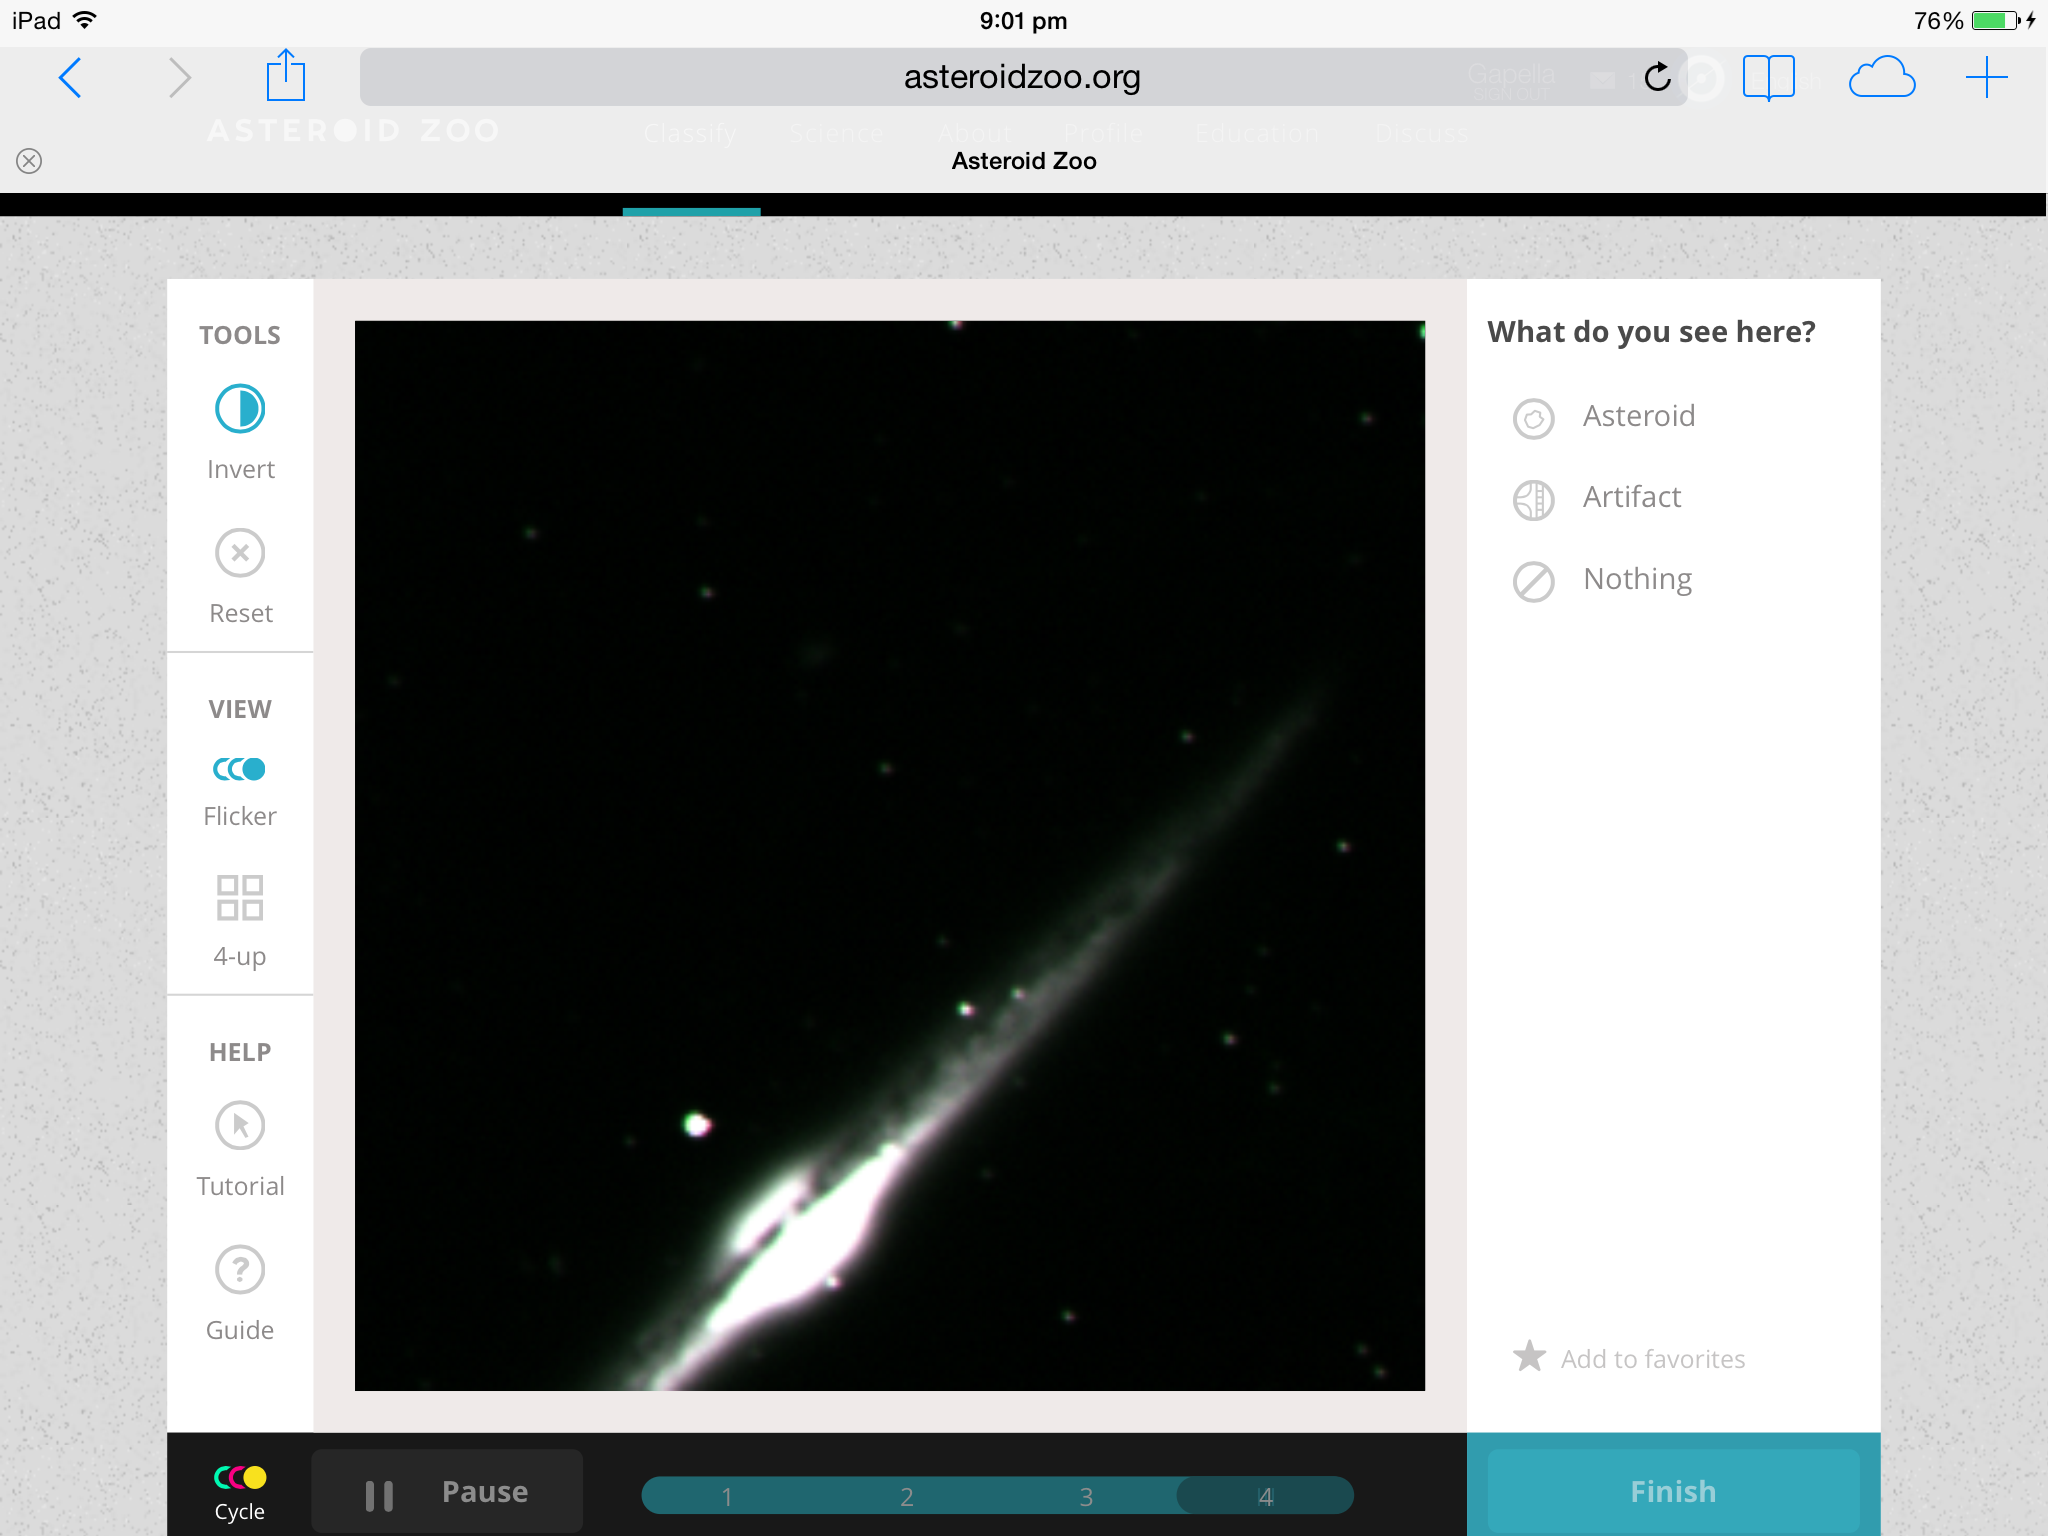The width and height of the screenshot is (2048, 1536).
Task: Open Safari bookmarks book icon
Action: (1768, 77)
